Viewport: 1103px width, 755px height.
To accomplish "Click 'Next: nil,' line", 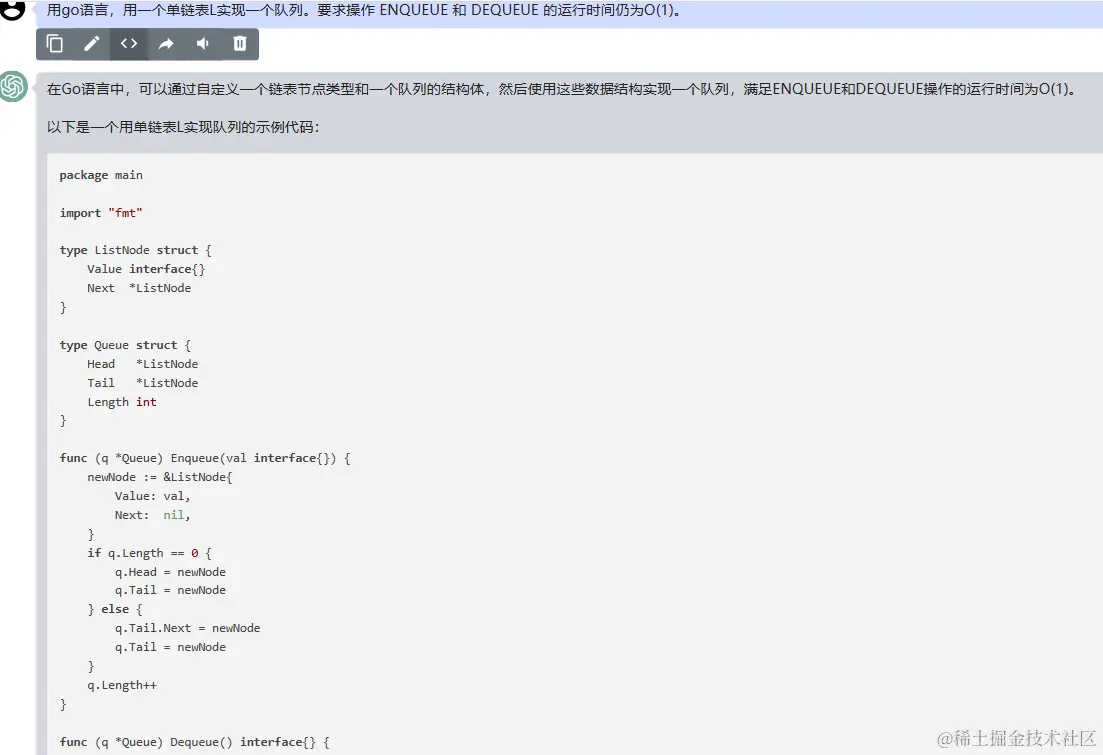I will pos(153,516).
